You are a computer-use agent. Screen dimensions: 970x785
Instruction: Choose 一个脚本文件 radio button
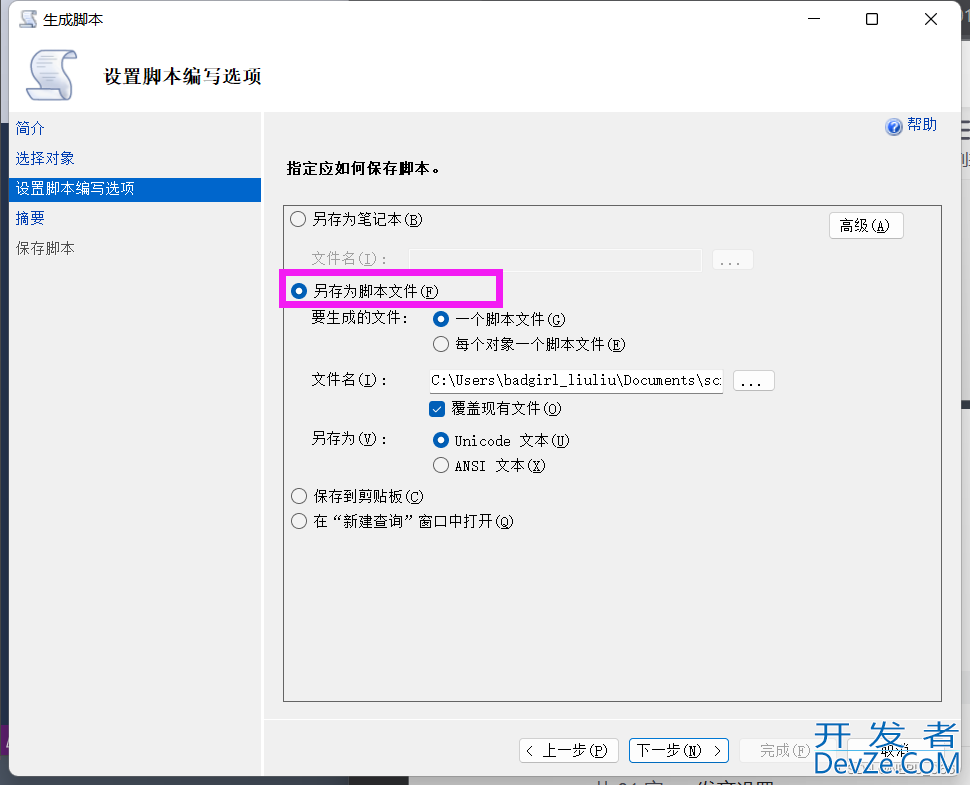pos(440,319)
